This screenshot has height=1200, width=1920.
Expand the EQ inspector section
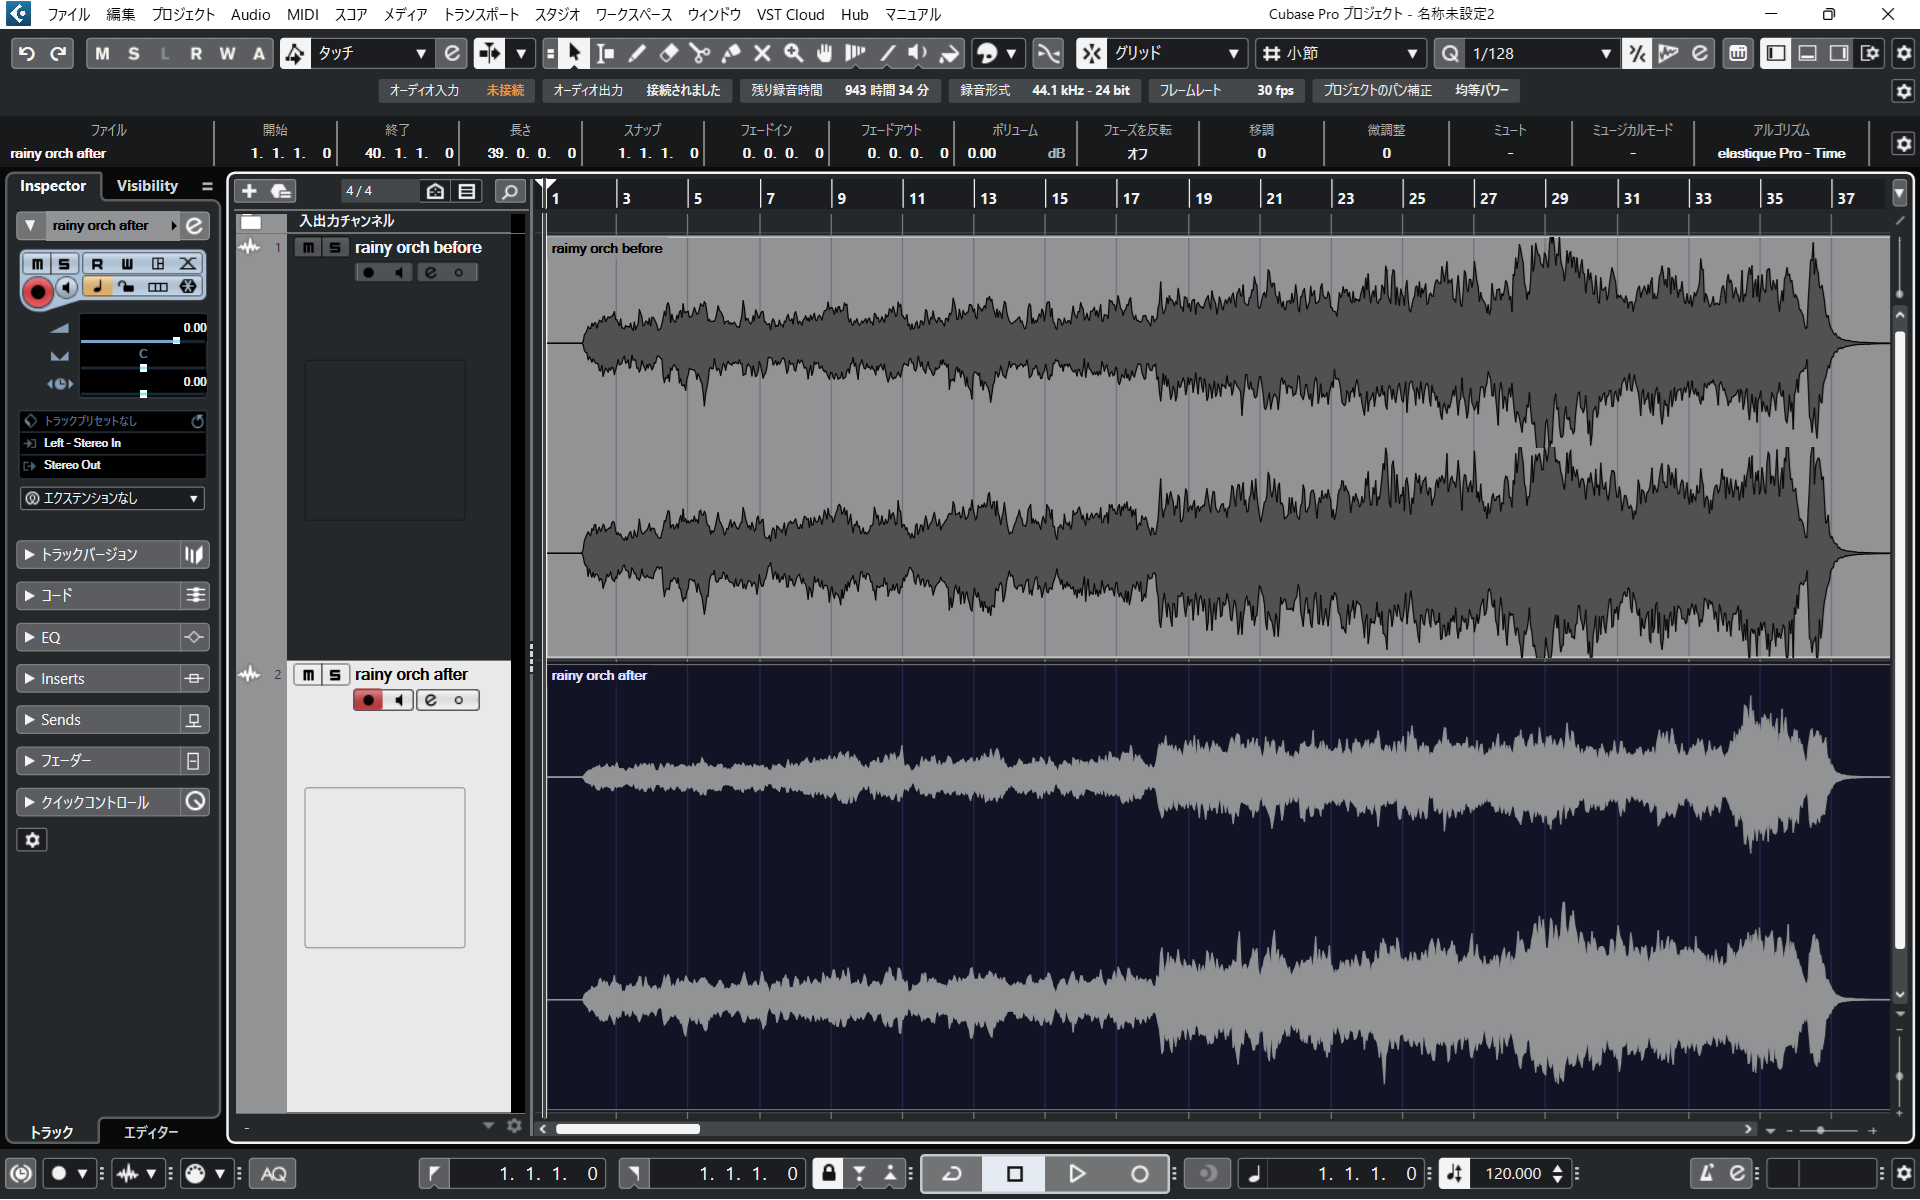[98, 637]
